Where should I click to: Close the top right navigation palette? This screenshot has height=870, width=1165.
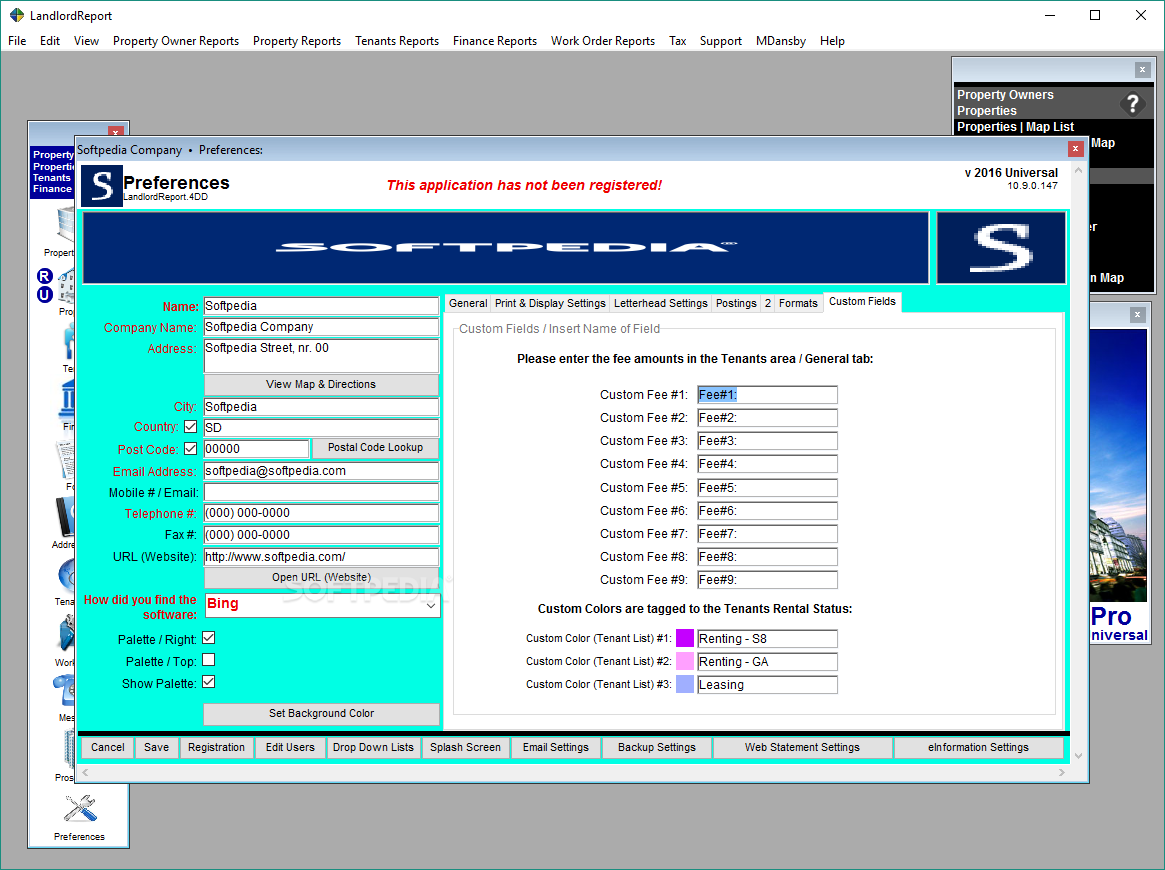[x=1143, y=70]
